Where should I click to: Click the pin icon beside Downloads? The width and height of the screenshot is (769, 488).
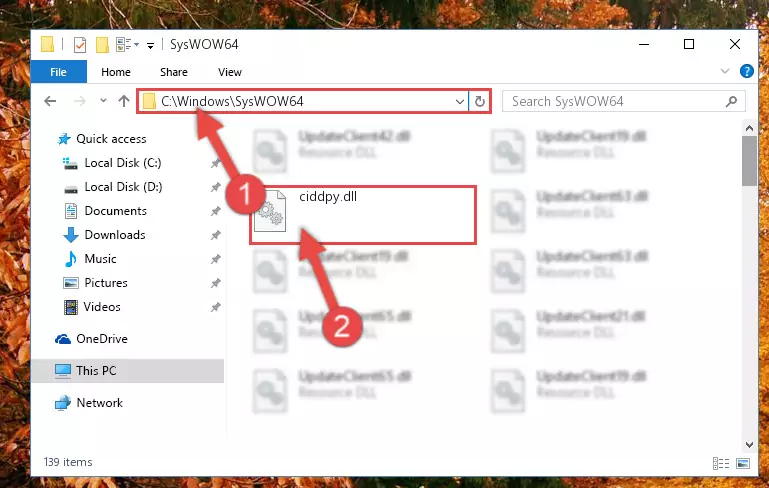[215, 235]
